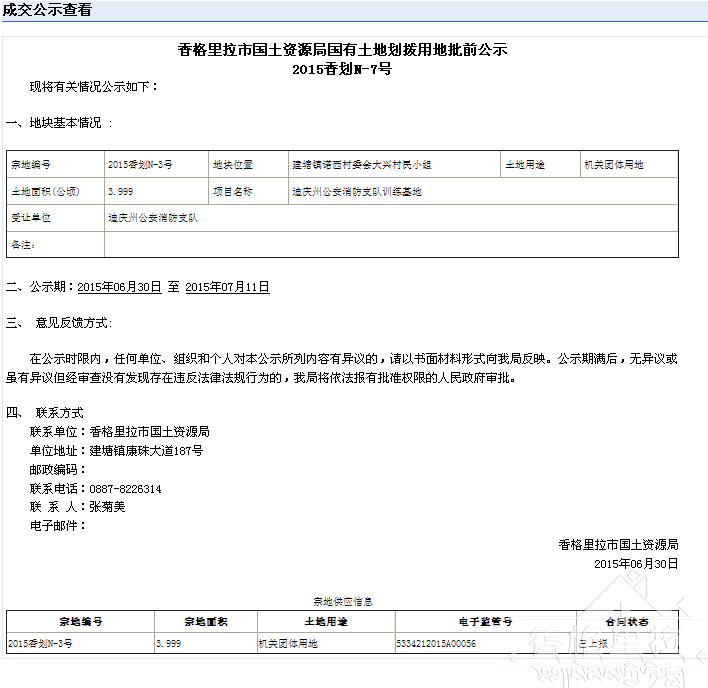Click the 受让单位 value 迪庆州公安消防支队

tap(153, 217)
